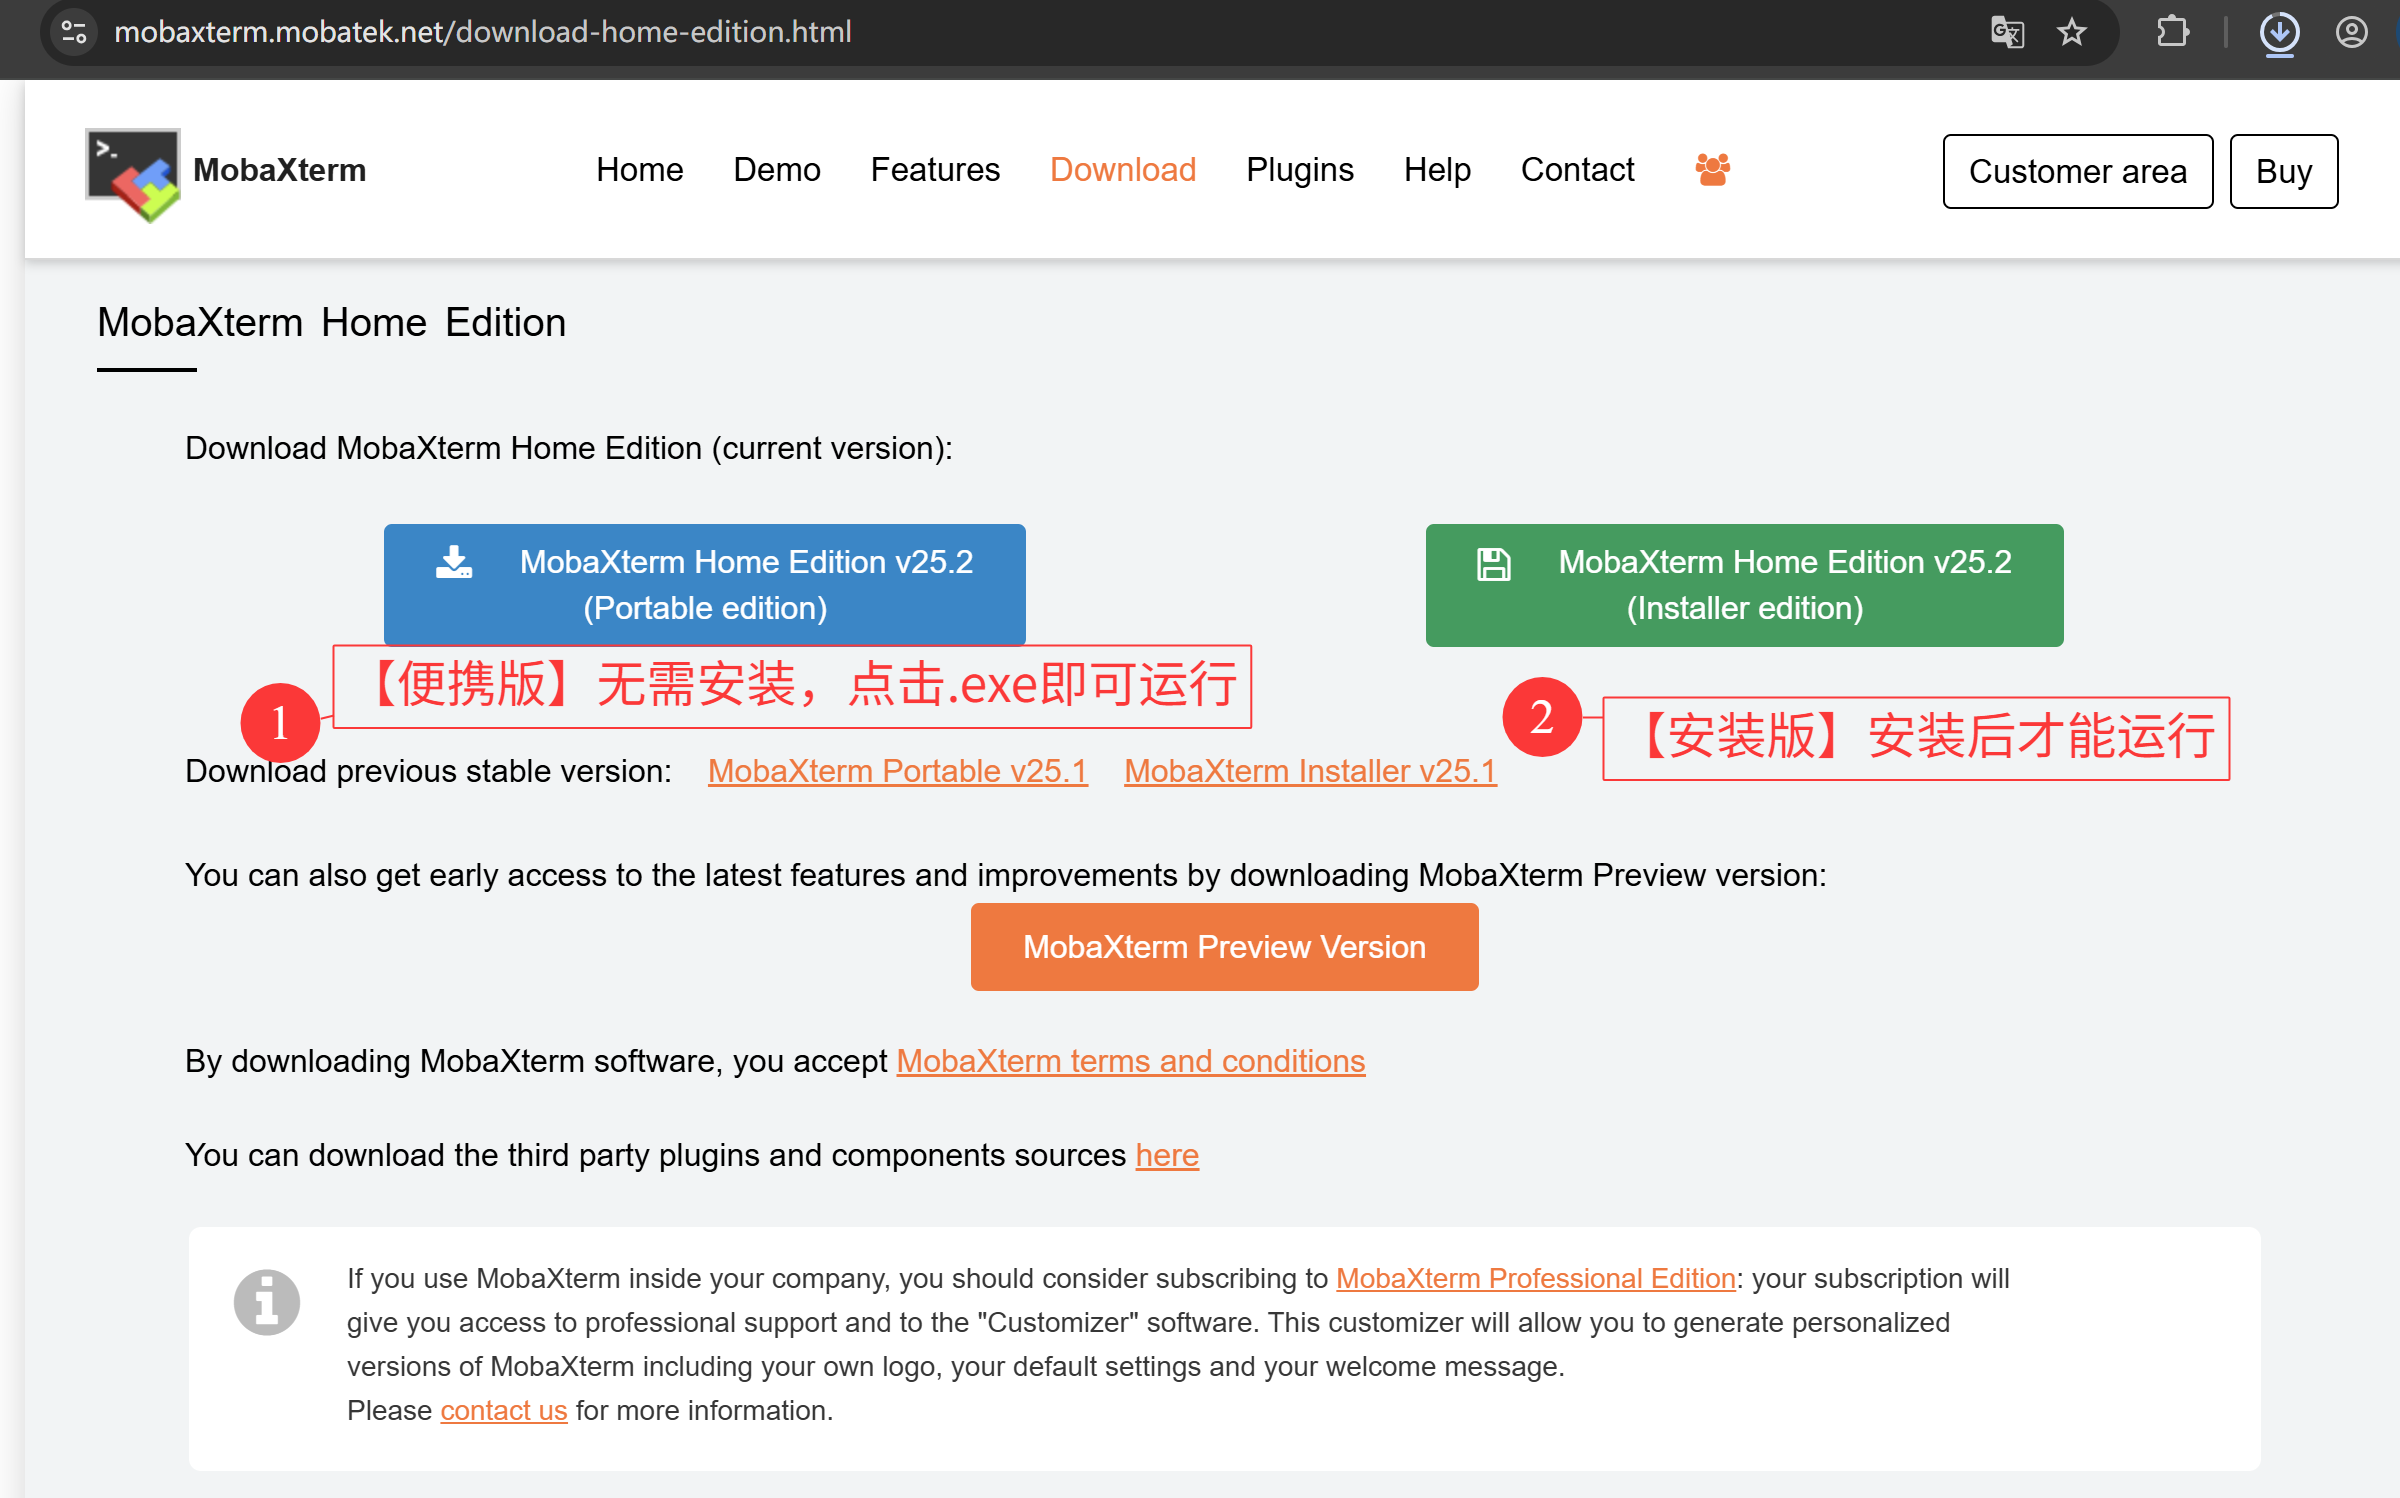2400x1498 pixels.
Task: Download MobaXterm Portable v25.1
Action: click(x=896, y=770)
